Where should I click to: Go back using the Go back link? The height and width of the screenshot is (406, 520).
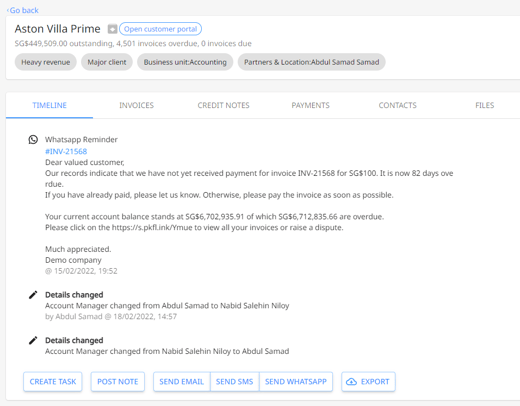point(23,10)
